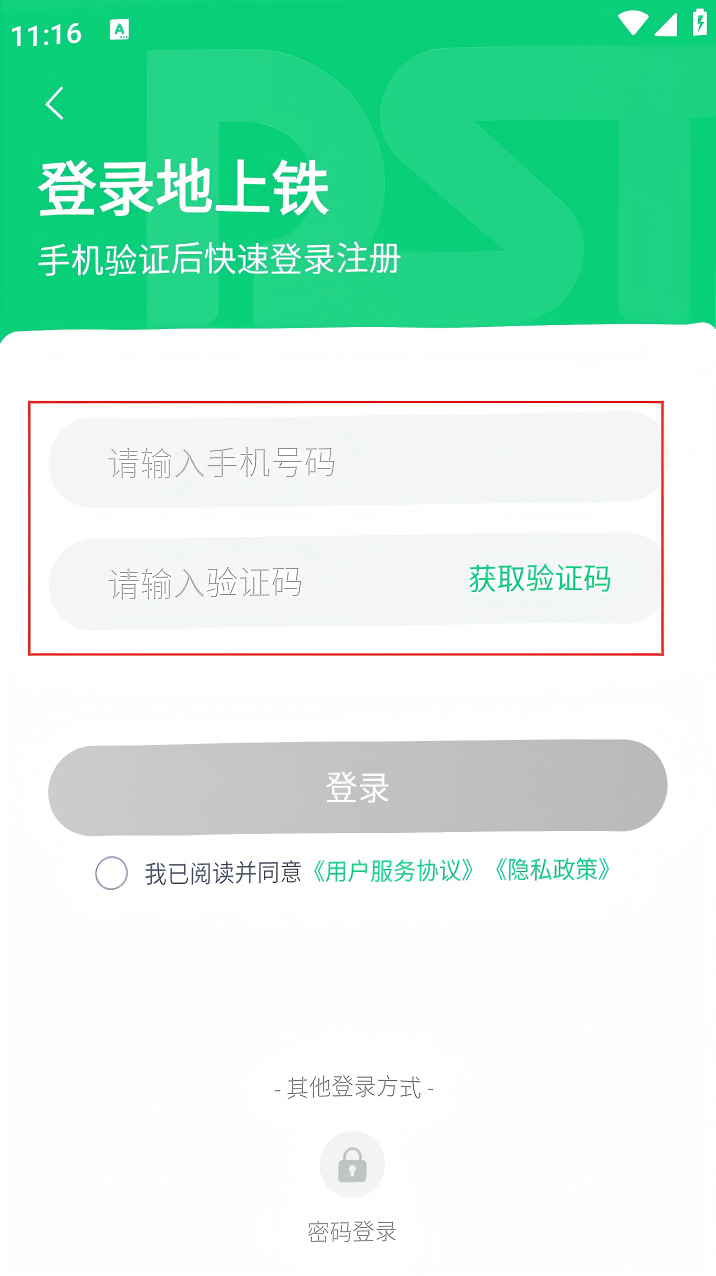Tap the battery charging status icon
Viewport: 716px width, 1276px height.
point(699,24)
